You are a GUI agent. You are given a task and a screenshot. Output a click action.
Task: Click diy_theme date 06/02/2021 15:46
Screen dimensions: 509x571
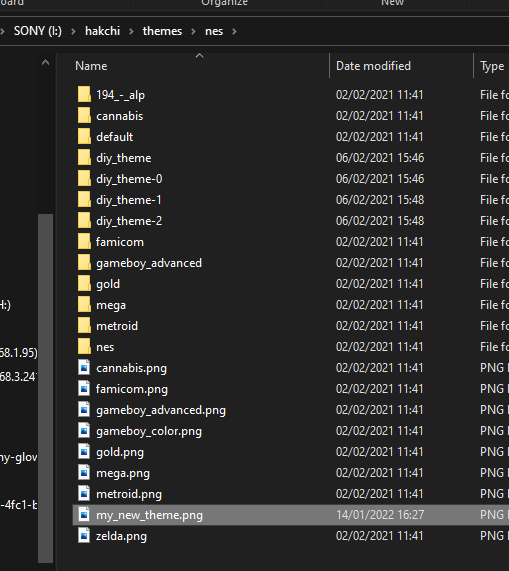380,158
